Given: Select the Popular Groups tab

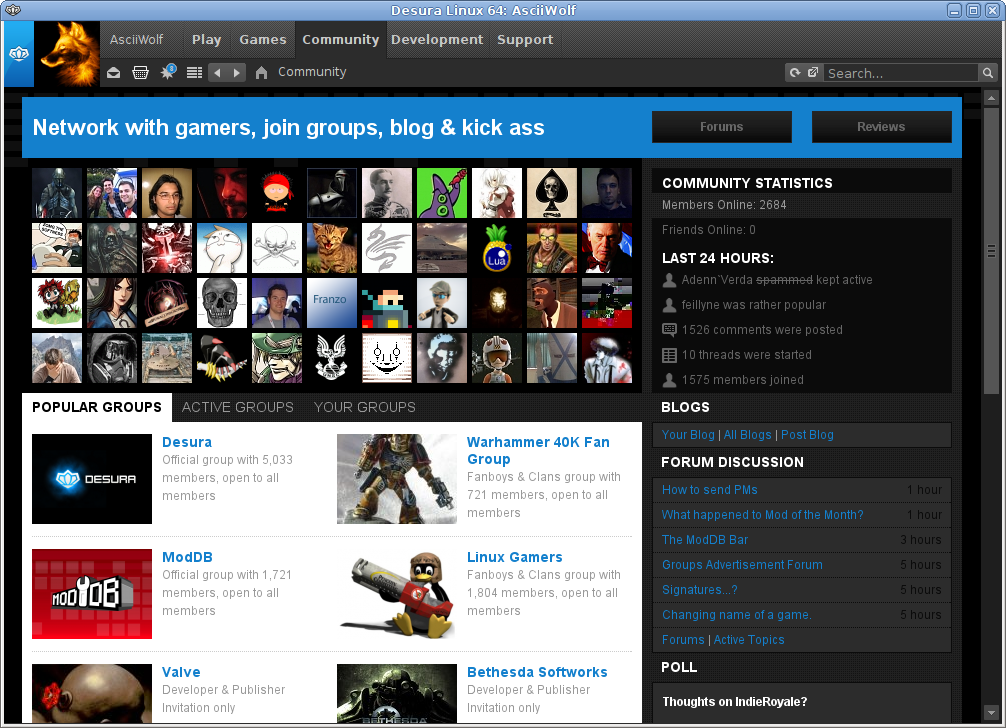Looking at the screenshot, I should [x=97, y=407].
